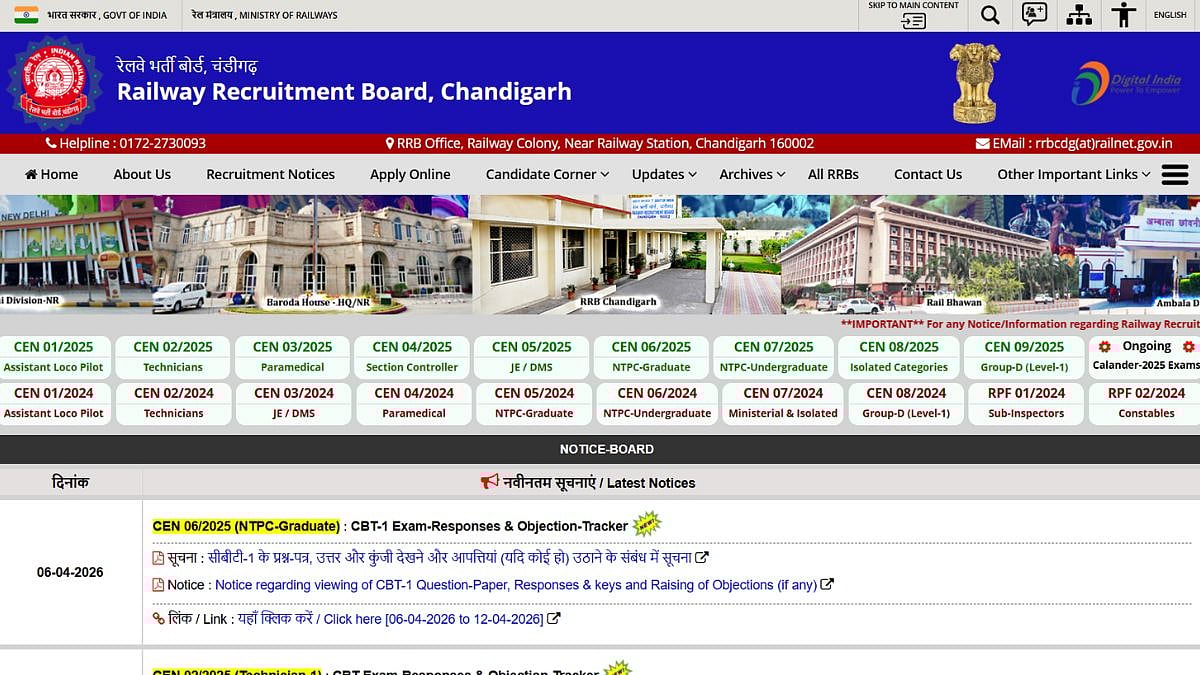Open the English CBT-1 objections notice link

point(515,585)
